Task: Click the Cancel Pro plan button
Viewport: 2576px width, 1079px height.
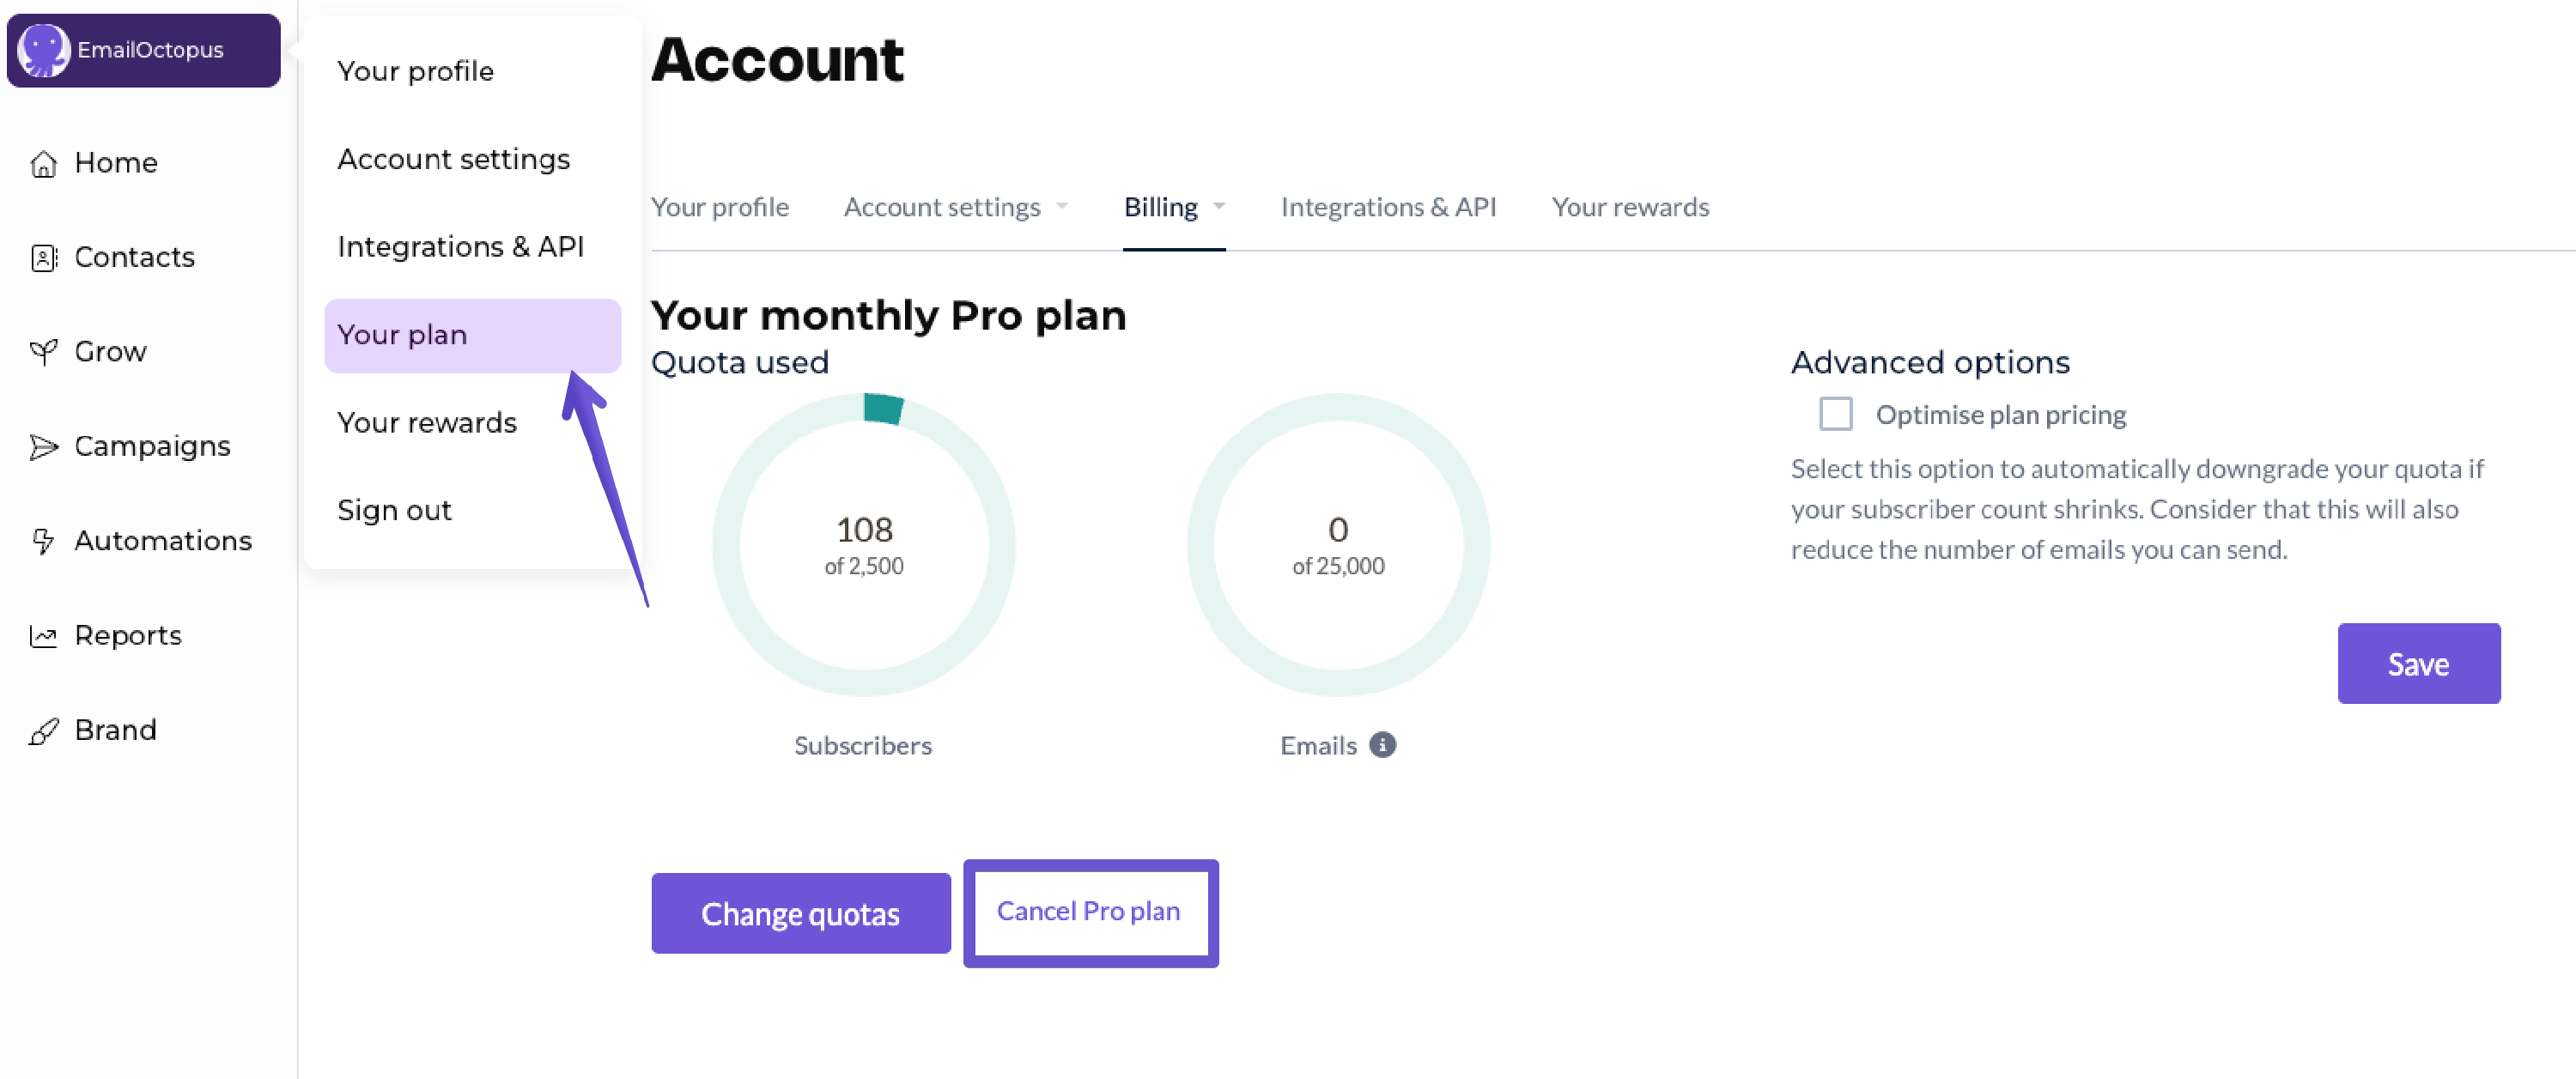Action: point(1089,911)
